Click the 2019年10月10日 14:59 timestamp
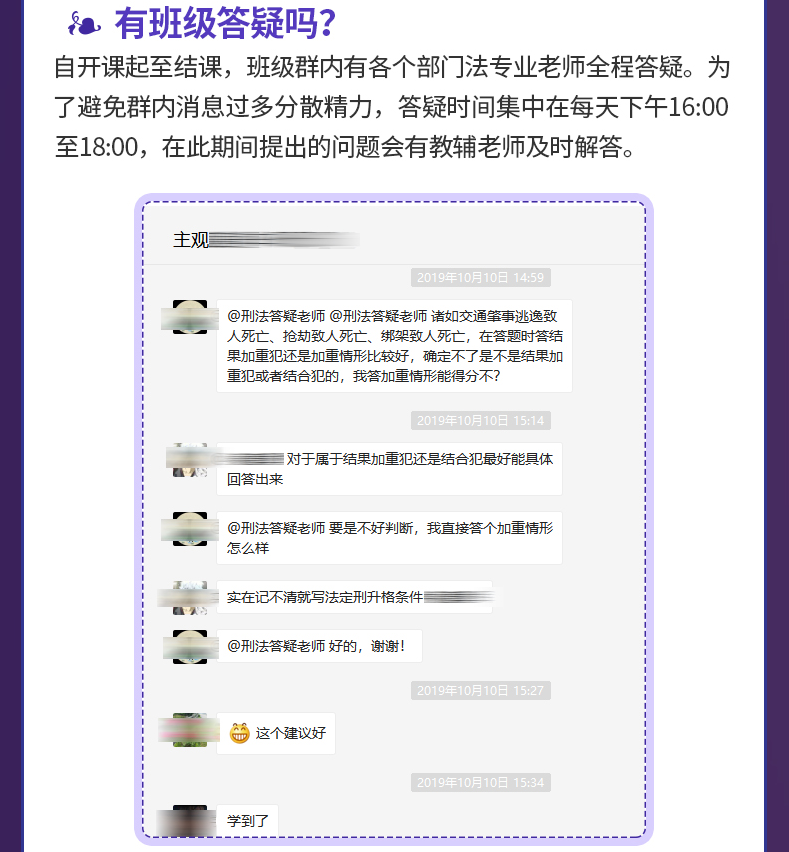789x852 pixels. [480, 278]
